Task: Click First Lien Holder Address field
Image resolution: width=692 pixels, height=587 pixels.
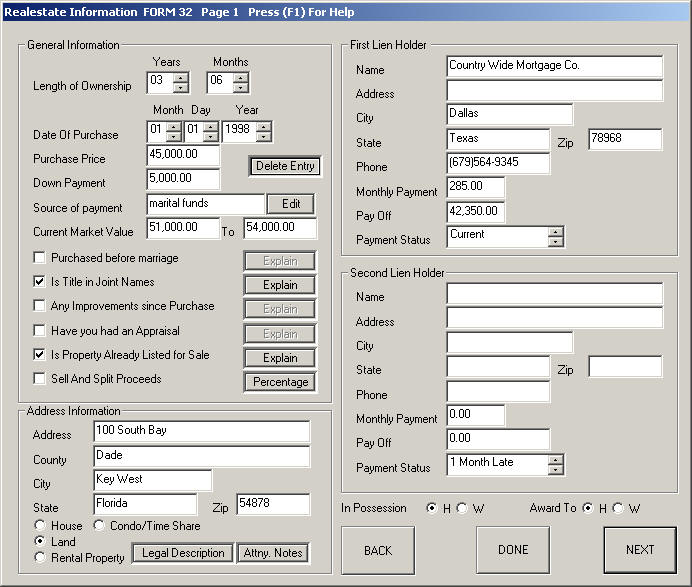Action: (554, 90)
